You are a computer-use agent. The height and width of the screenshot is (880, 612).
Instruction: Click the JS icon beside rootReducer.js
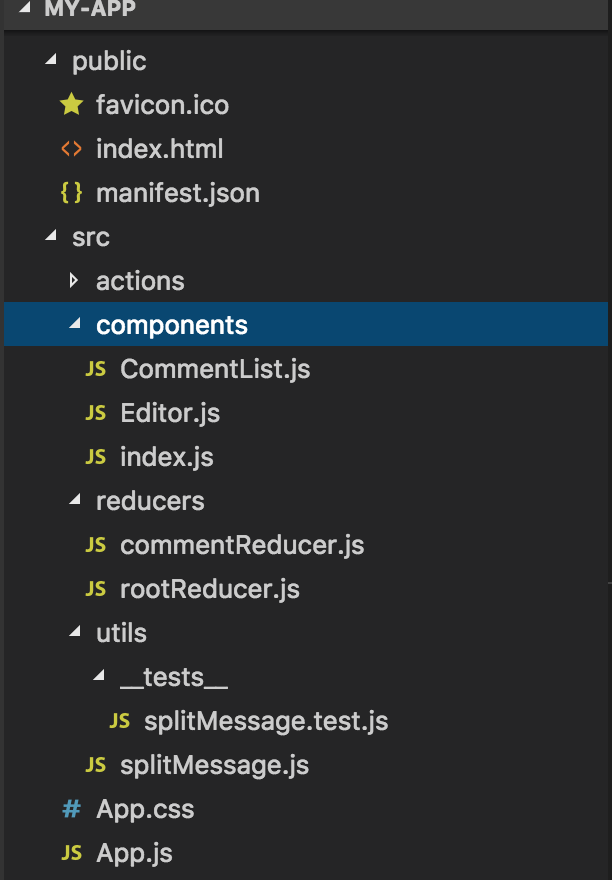96,589
